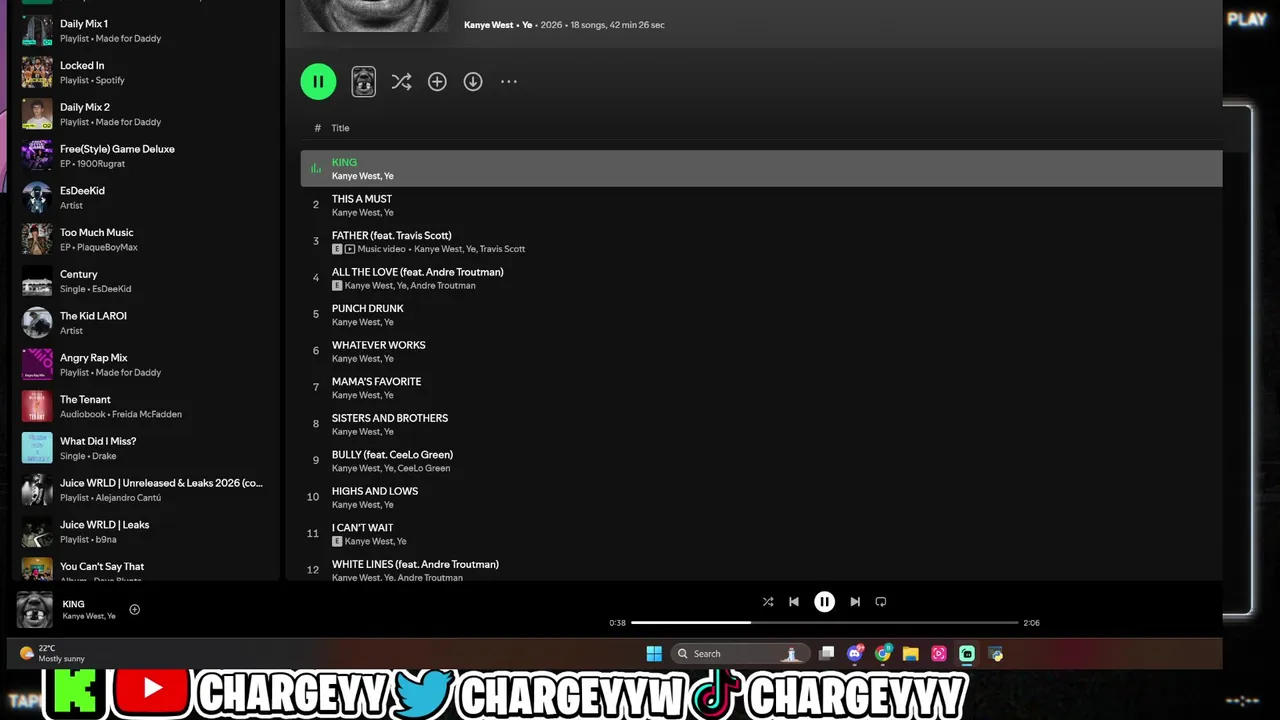The image size is (1280, 720).
Task: Click the music video icon on FATHER
Action: pyautogui.click(x=350, y=249)
